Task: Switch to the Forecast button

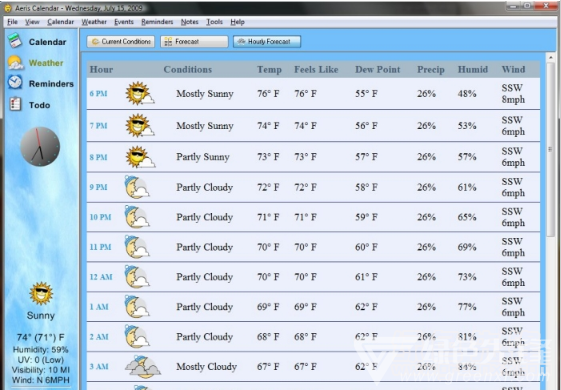Action: pos(194,42)
